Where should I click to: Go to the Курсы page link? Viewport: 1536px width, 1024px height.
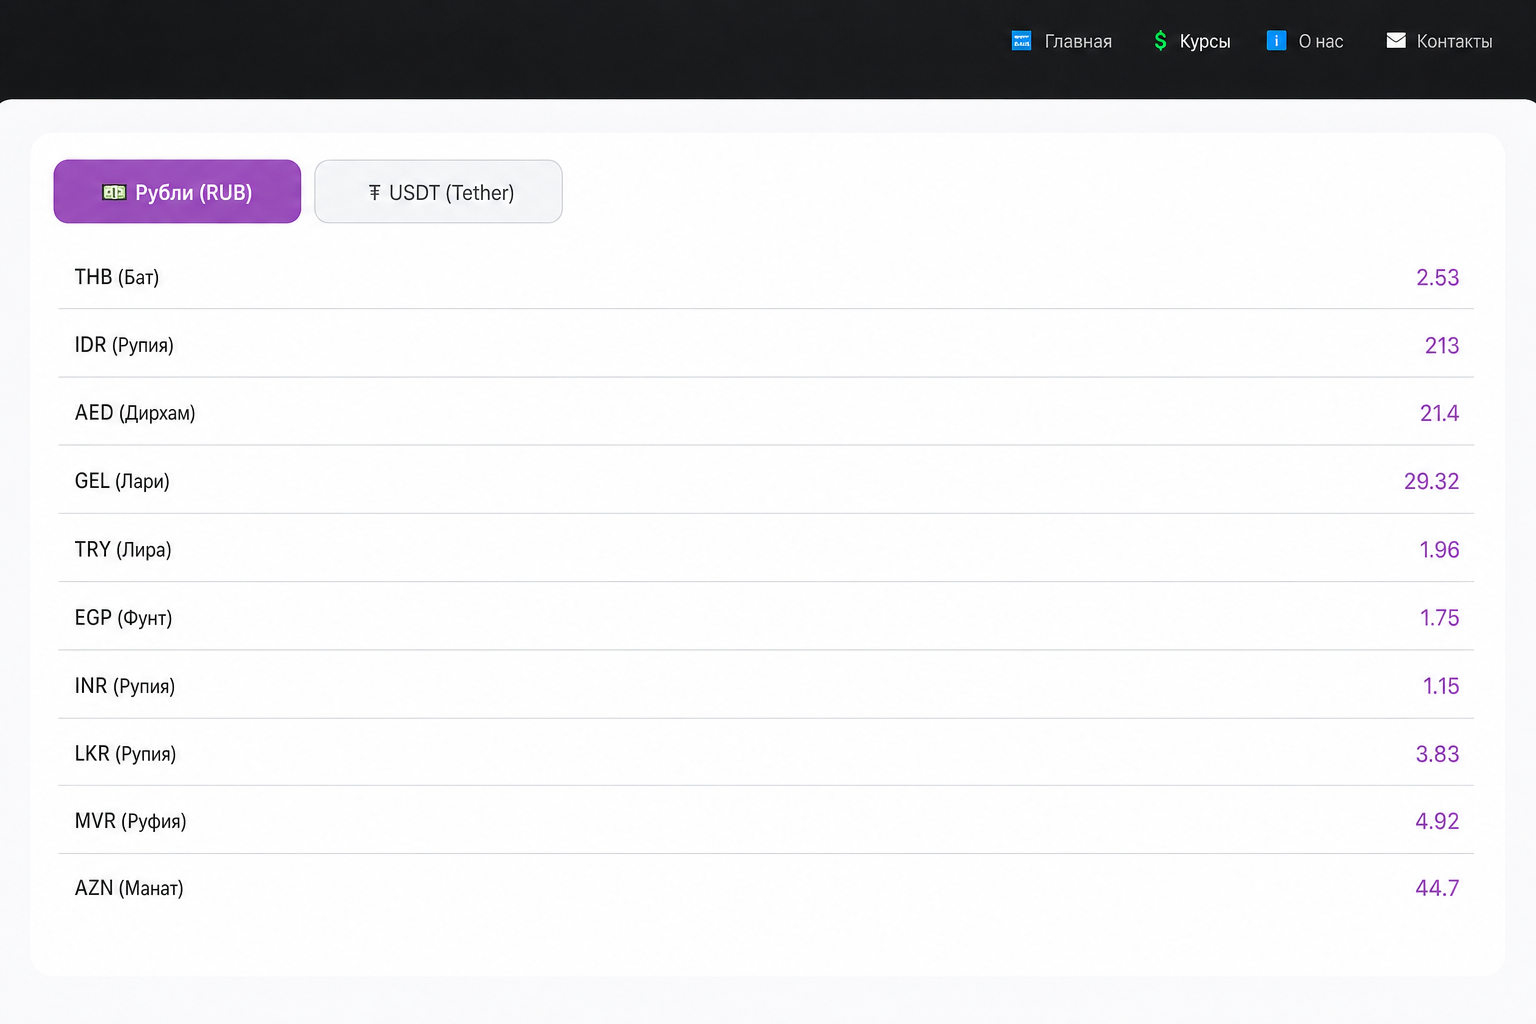tap(1205, 41)
